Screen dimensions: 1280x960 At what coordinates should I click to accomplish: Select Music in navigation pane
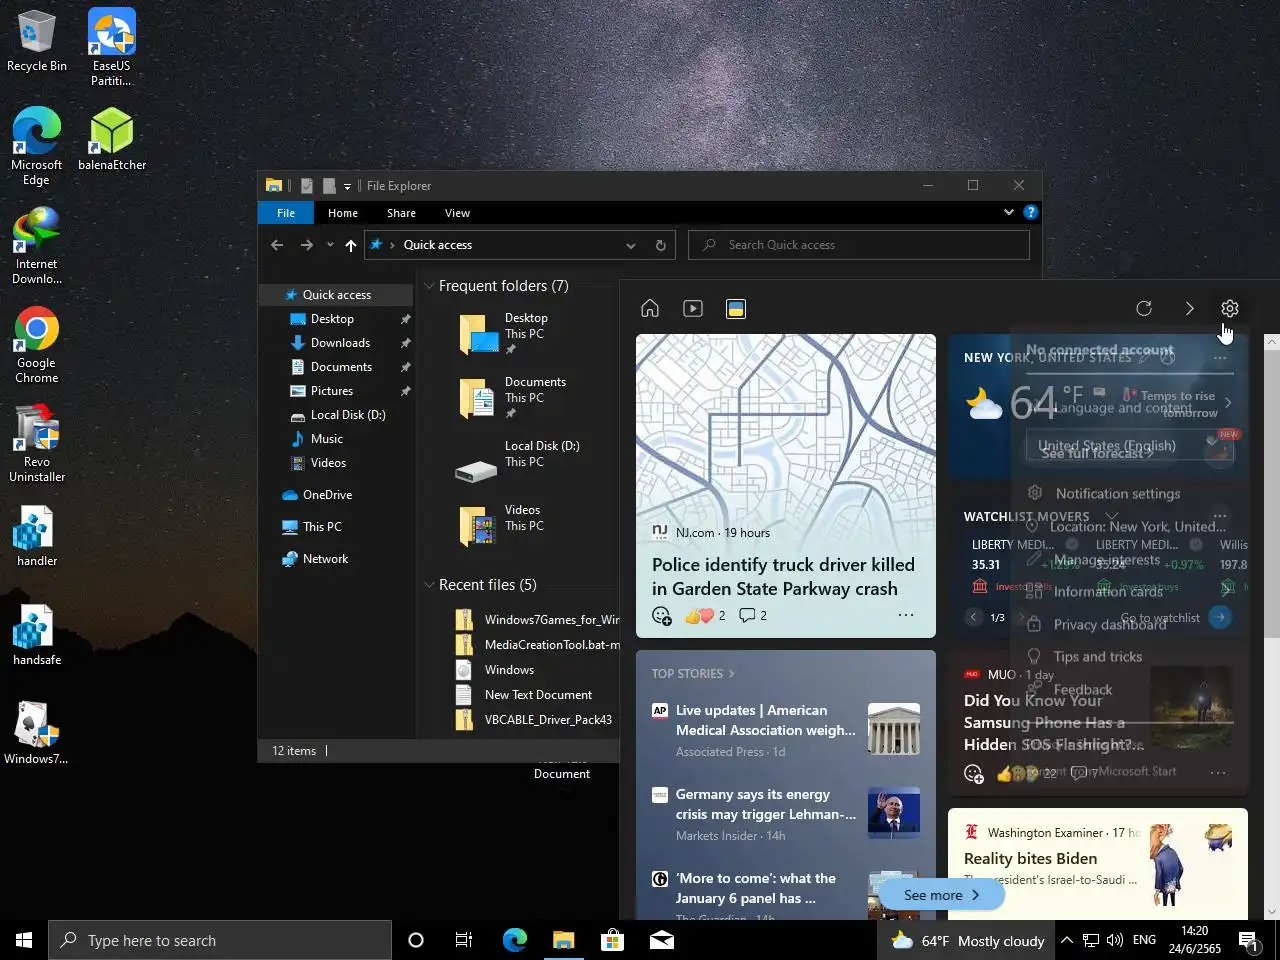(x=326, y=439)
